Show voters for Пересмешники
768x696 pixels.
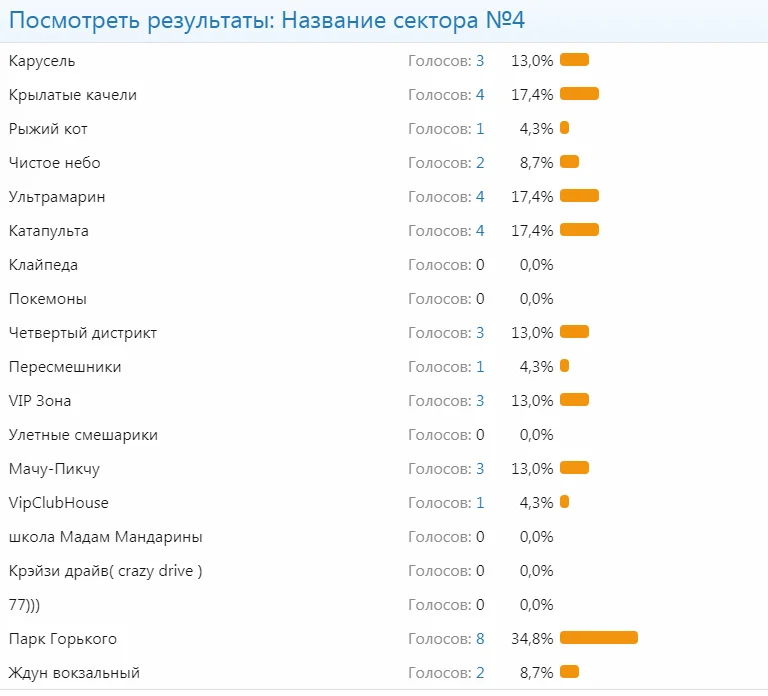coord(480,367)
